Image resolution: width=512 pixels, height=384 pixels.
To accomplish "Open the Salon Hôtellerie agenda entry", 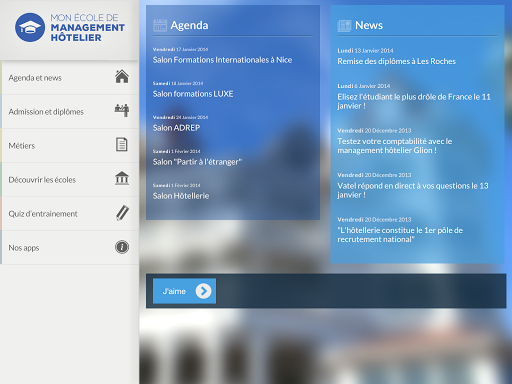I will click(x=181, y=196).
